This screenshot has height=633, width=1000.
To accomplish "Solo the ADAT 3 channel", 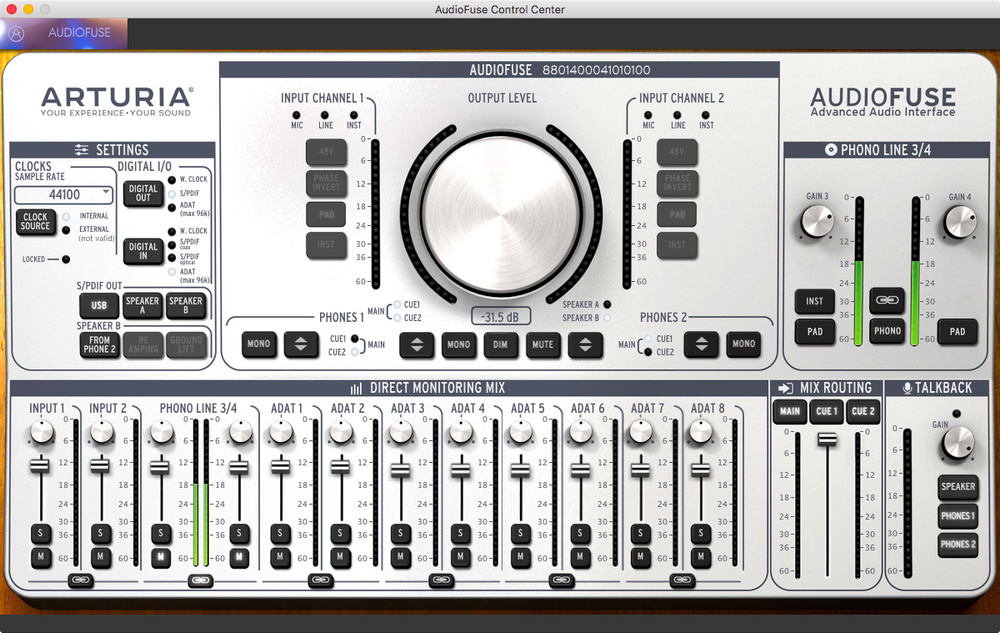I will [400, 534].
